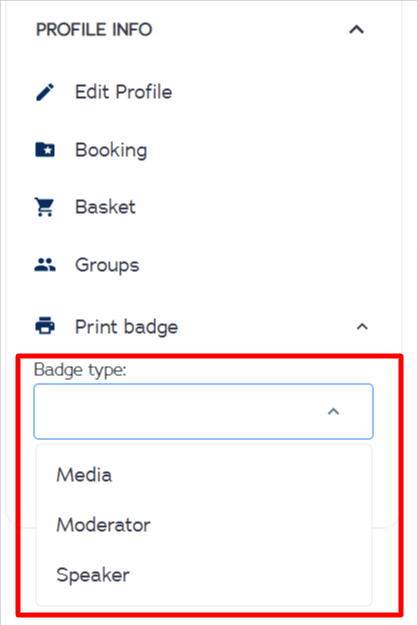Click the printer icon for Print badge
The width and height of the screenshot is (417, 625).
pos(45,326)
